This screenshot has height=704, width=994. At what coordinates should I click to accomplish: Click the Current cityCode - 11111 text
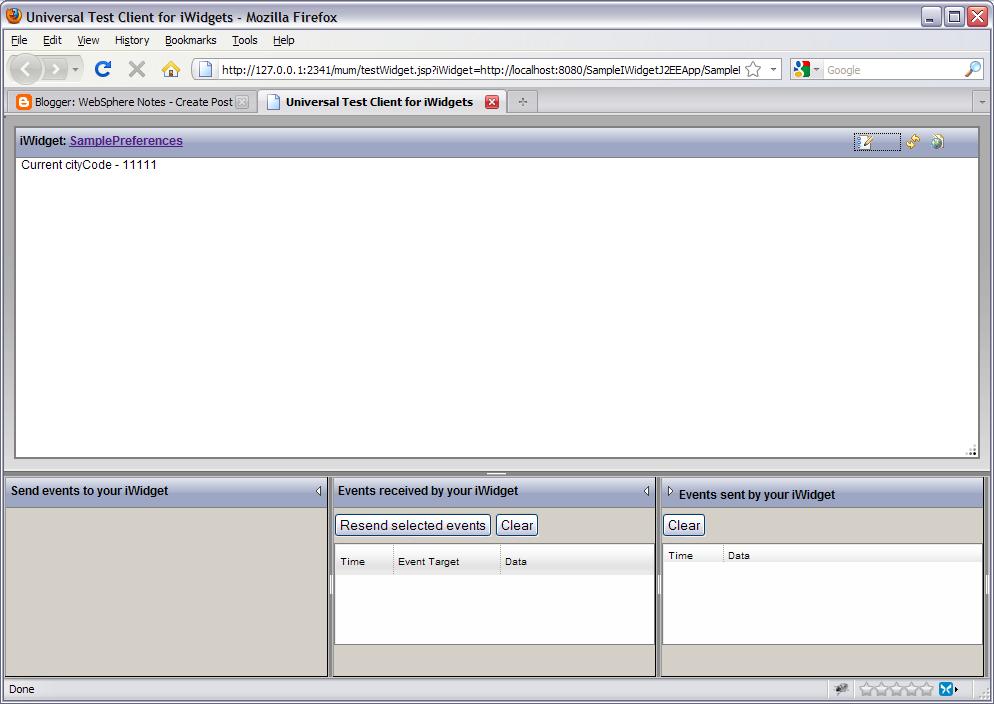pos(89,165)
